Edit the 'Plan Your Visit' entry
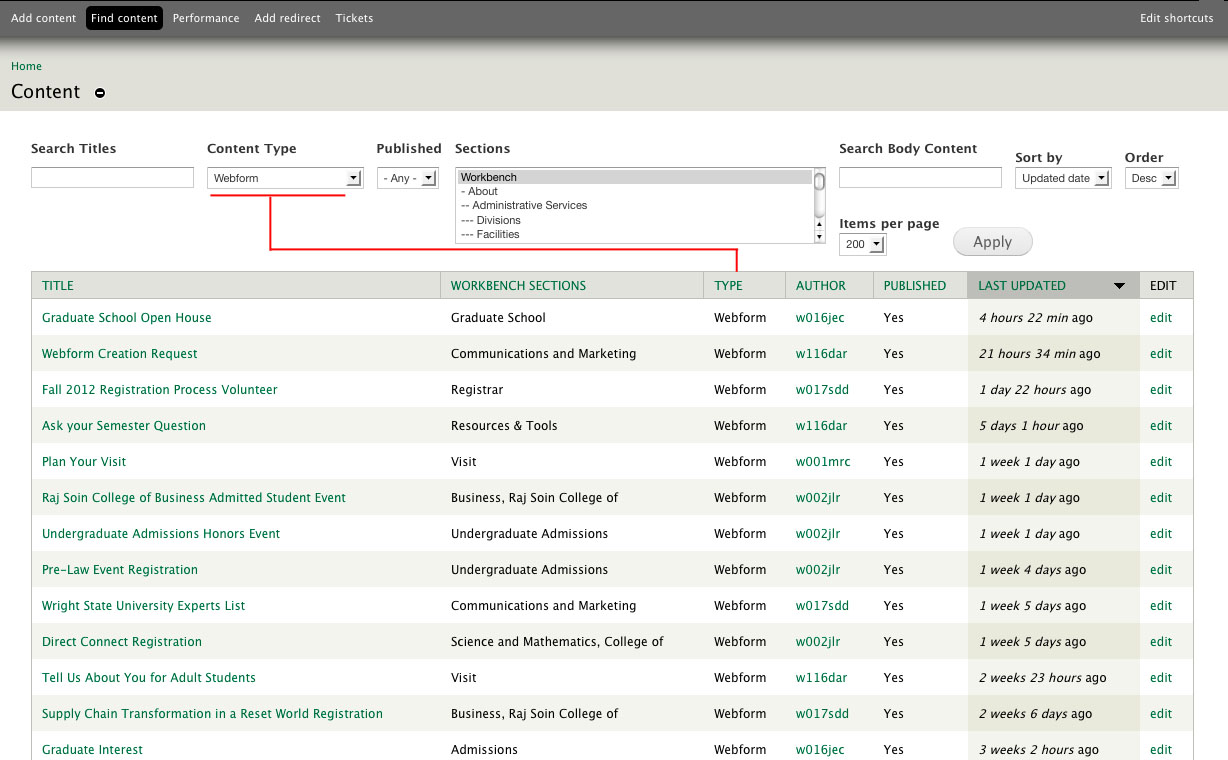 (1160, 461)
